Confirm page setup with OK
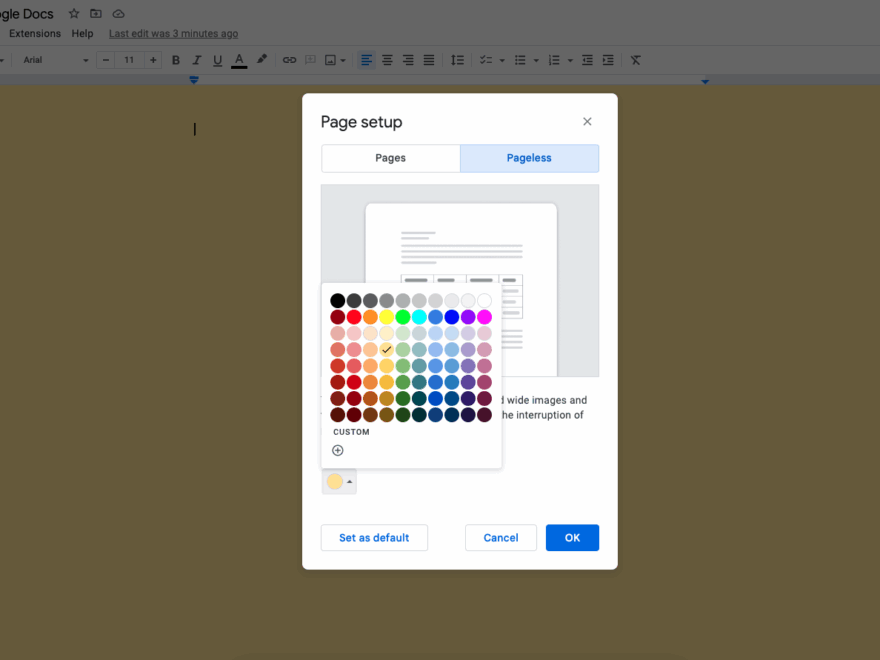 click(x=572, y=537)
